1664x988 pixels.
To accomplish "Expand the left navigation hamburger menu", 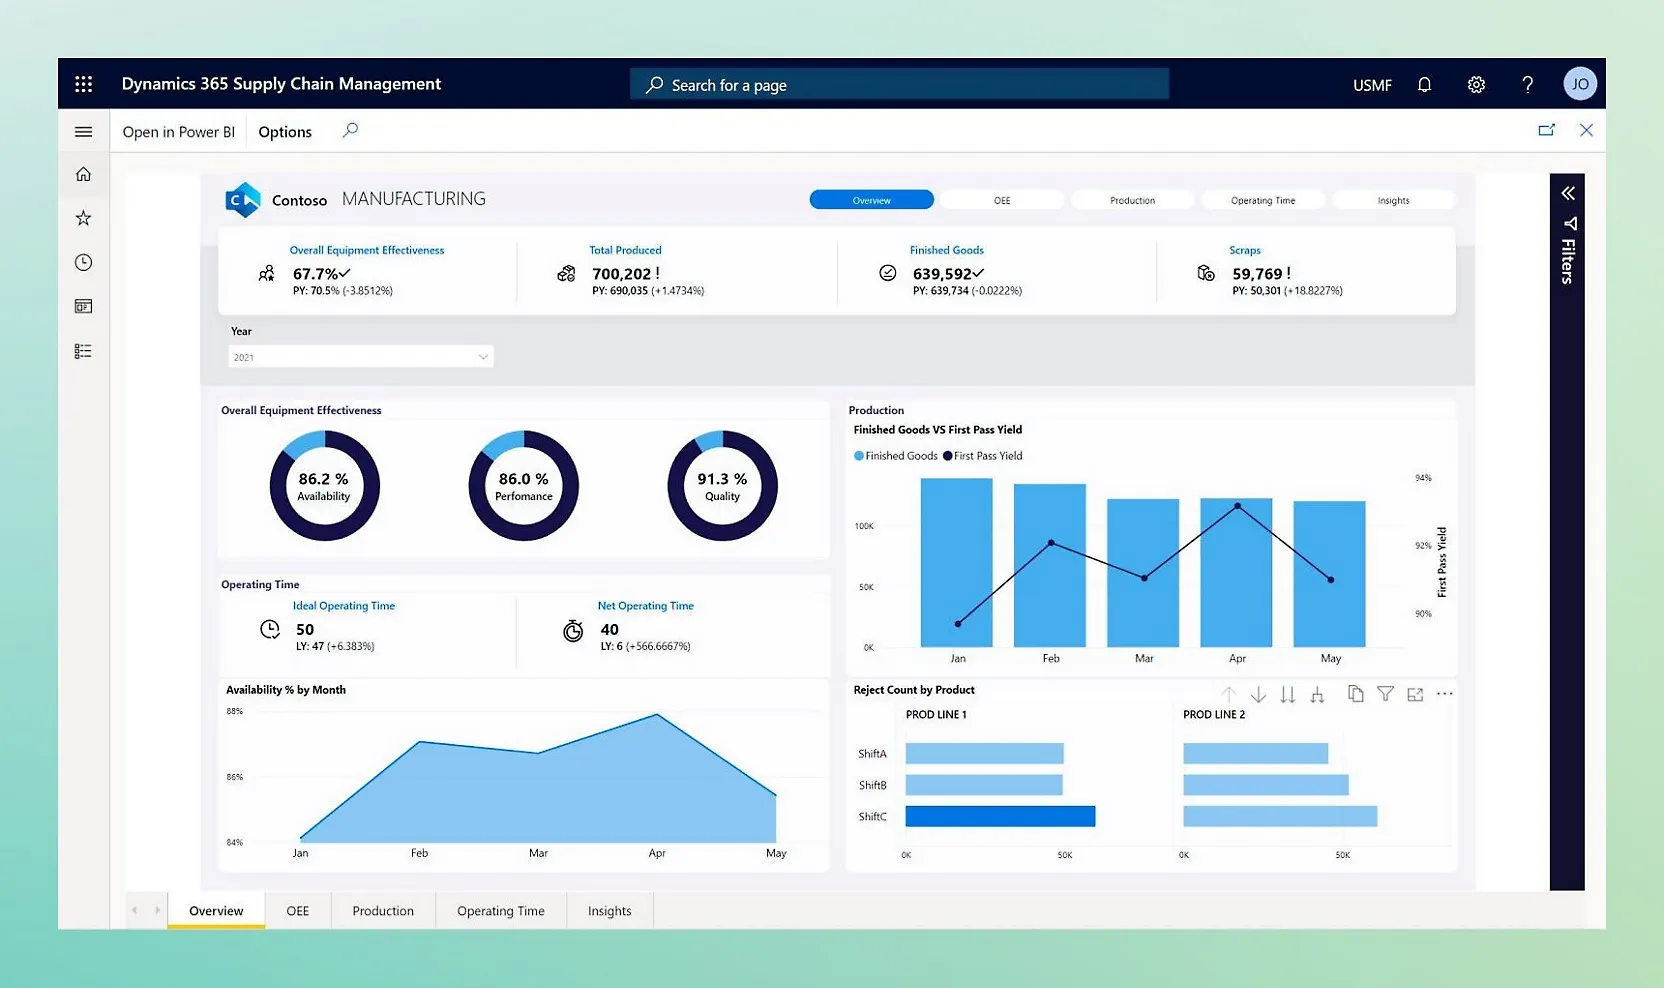I will pyautogui.click(x=84, y=132).
